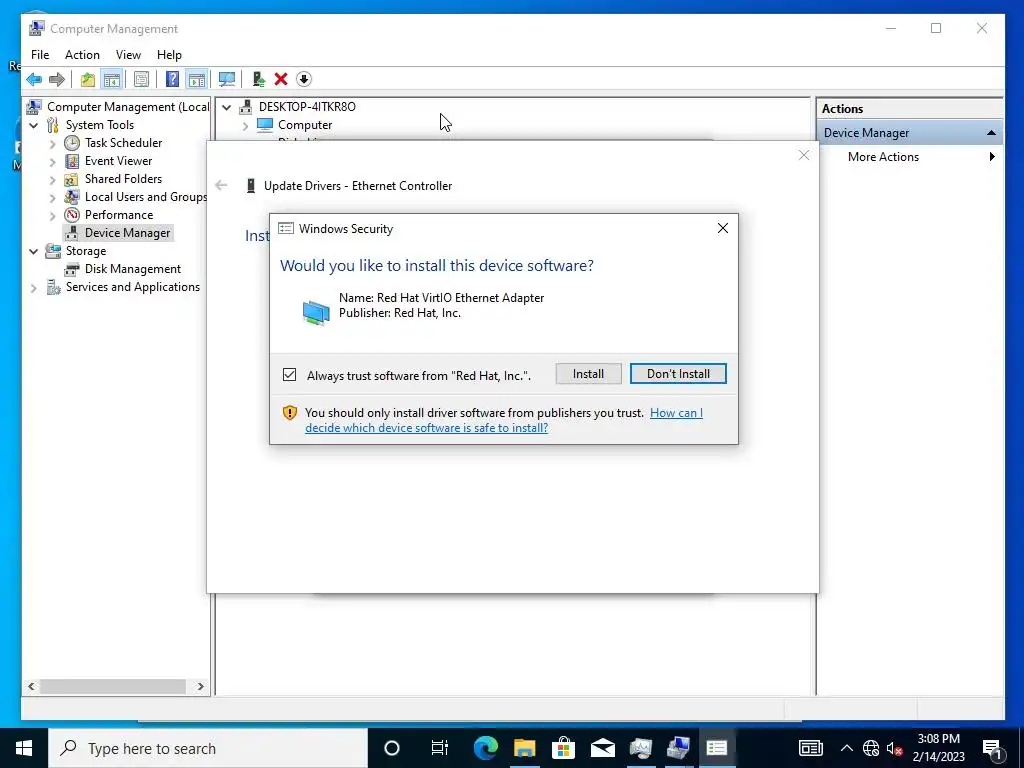Viewport: 1024px width, 768px height.
Task: Click the left pane horizontal scrollbar thumb
Action: (x=112, y=686)
